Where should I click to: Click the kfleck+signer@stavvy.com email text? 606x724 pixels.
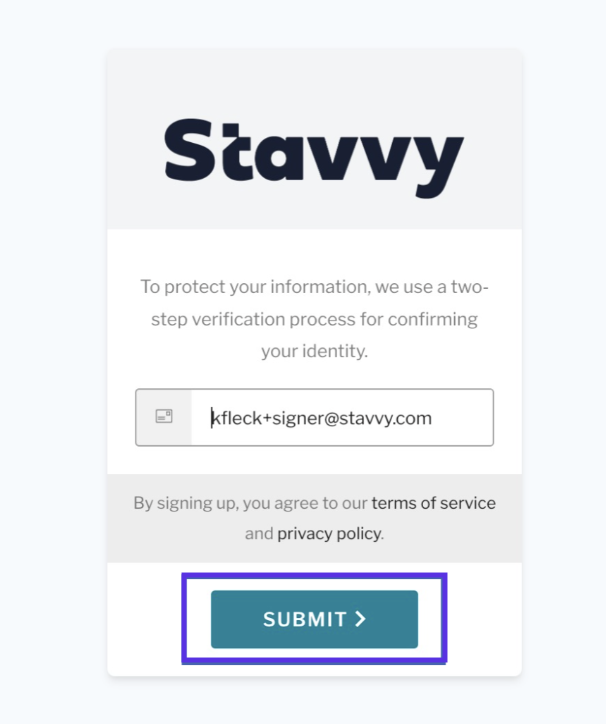tap(321, 418)
